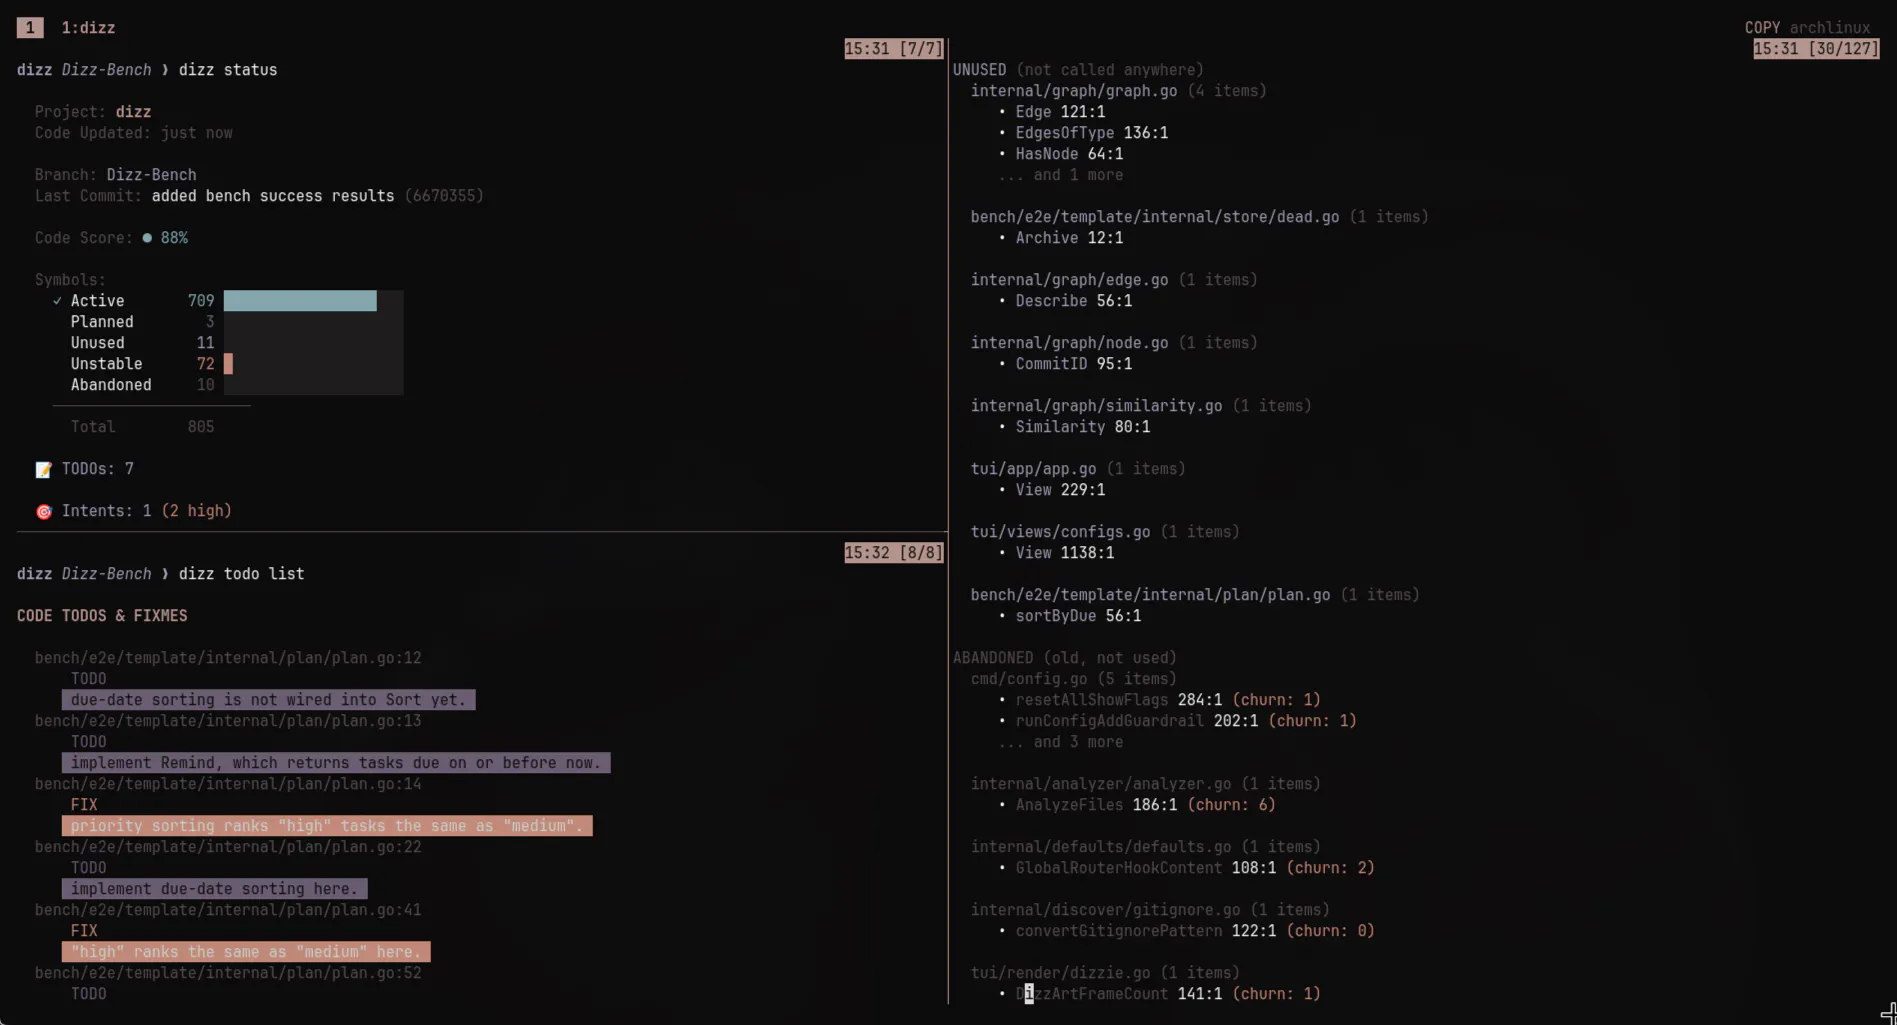Viewport: 1897px width, 1025px height.
Task: Click the '15:31 [7/7]' copy-mode indicator
Action: click(x=893, y=49)
